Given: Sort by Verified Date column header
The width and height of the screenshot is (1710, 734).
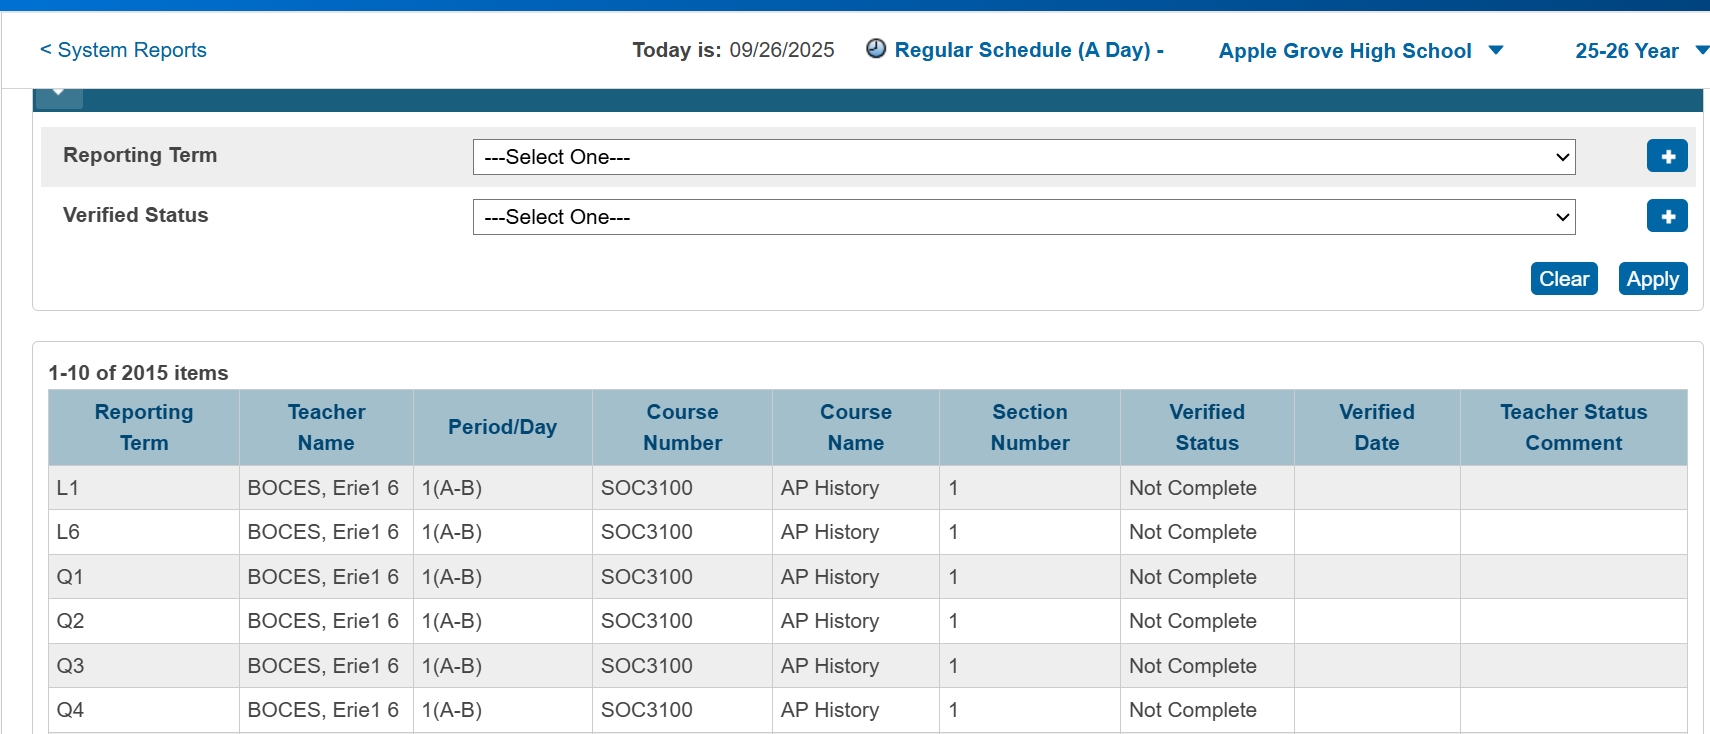Looking at the screenshot, I should click(x=1376, y=427).
